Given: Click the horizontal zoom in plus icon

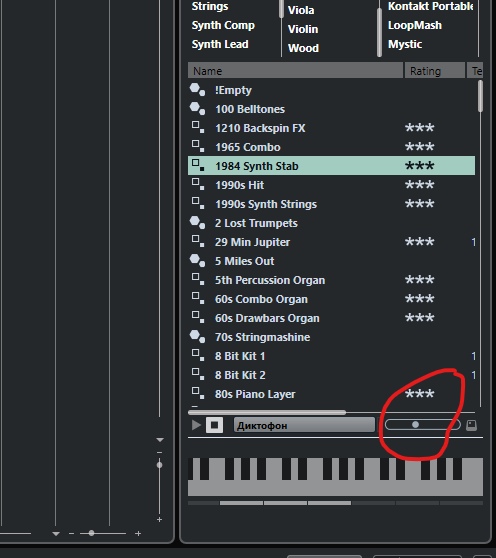Looking at the screenshot, I should 138,533.
